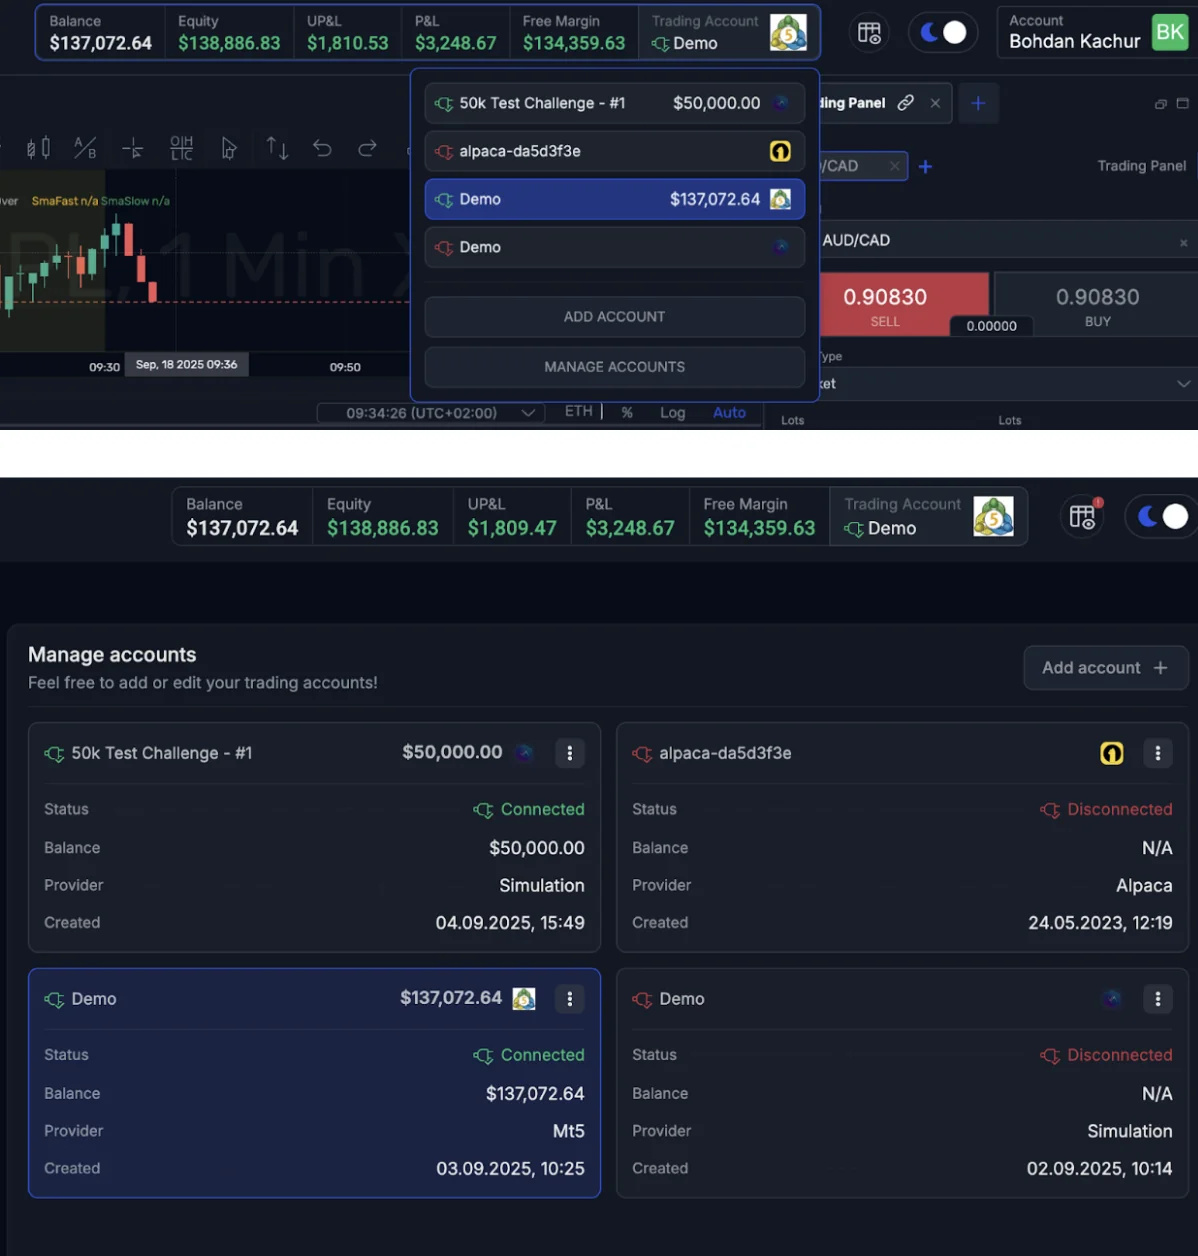Toggle the theme switch in lower header

(x=1162, y=516)
